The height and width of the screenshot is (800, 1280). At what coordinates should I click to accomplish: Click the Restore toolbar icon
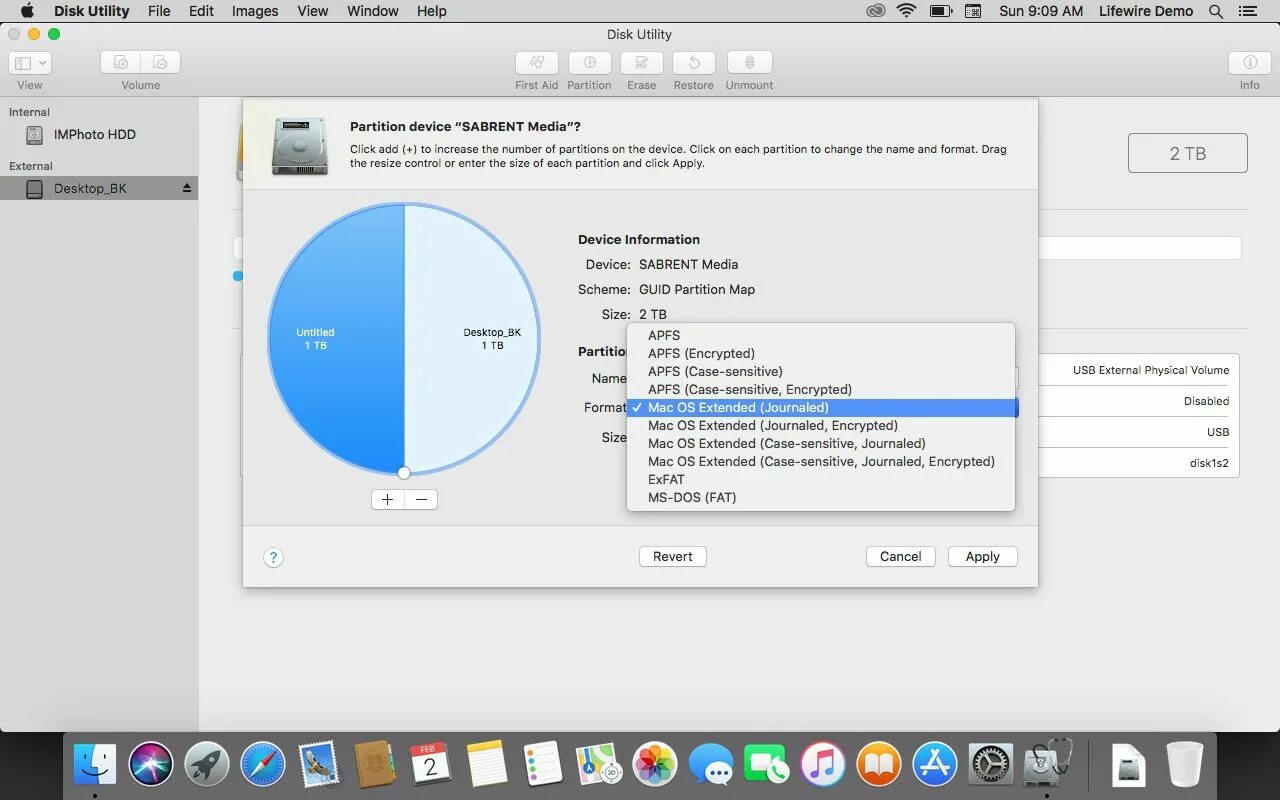(694, 62)
